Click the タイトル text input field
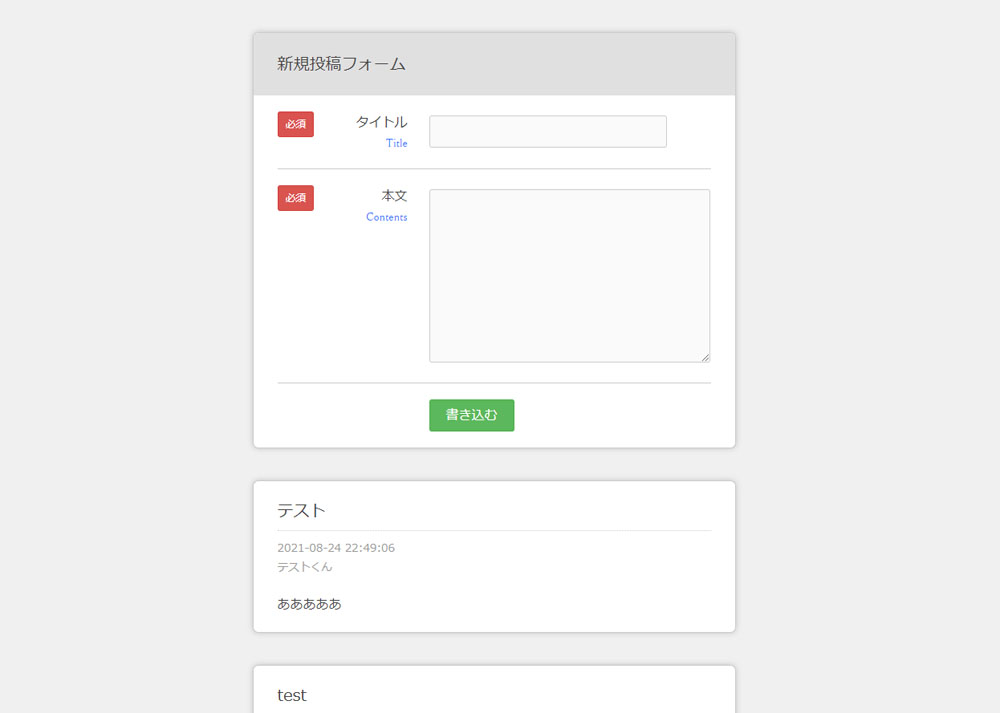 [548, 131]
